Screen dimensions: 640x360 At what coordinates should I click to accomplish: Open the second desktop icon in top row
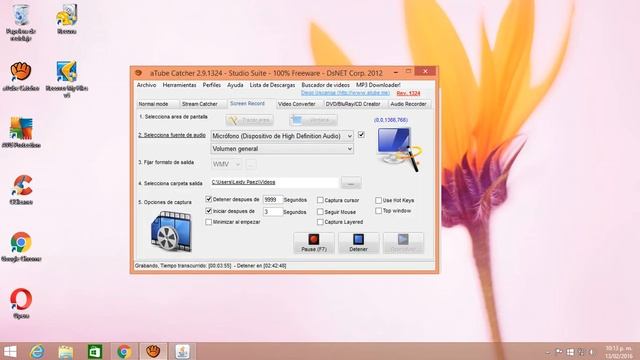(x=67, y=19)
